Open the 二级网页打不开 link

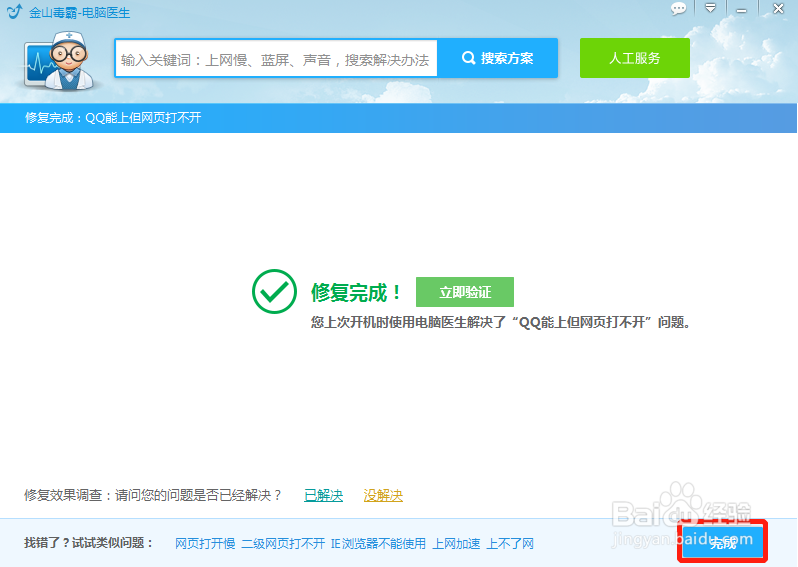(283, 544)
